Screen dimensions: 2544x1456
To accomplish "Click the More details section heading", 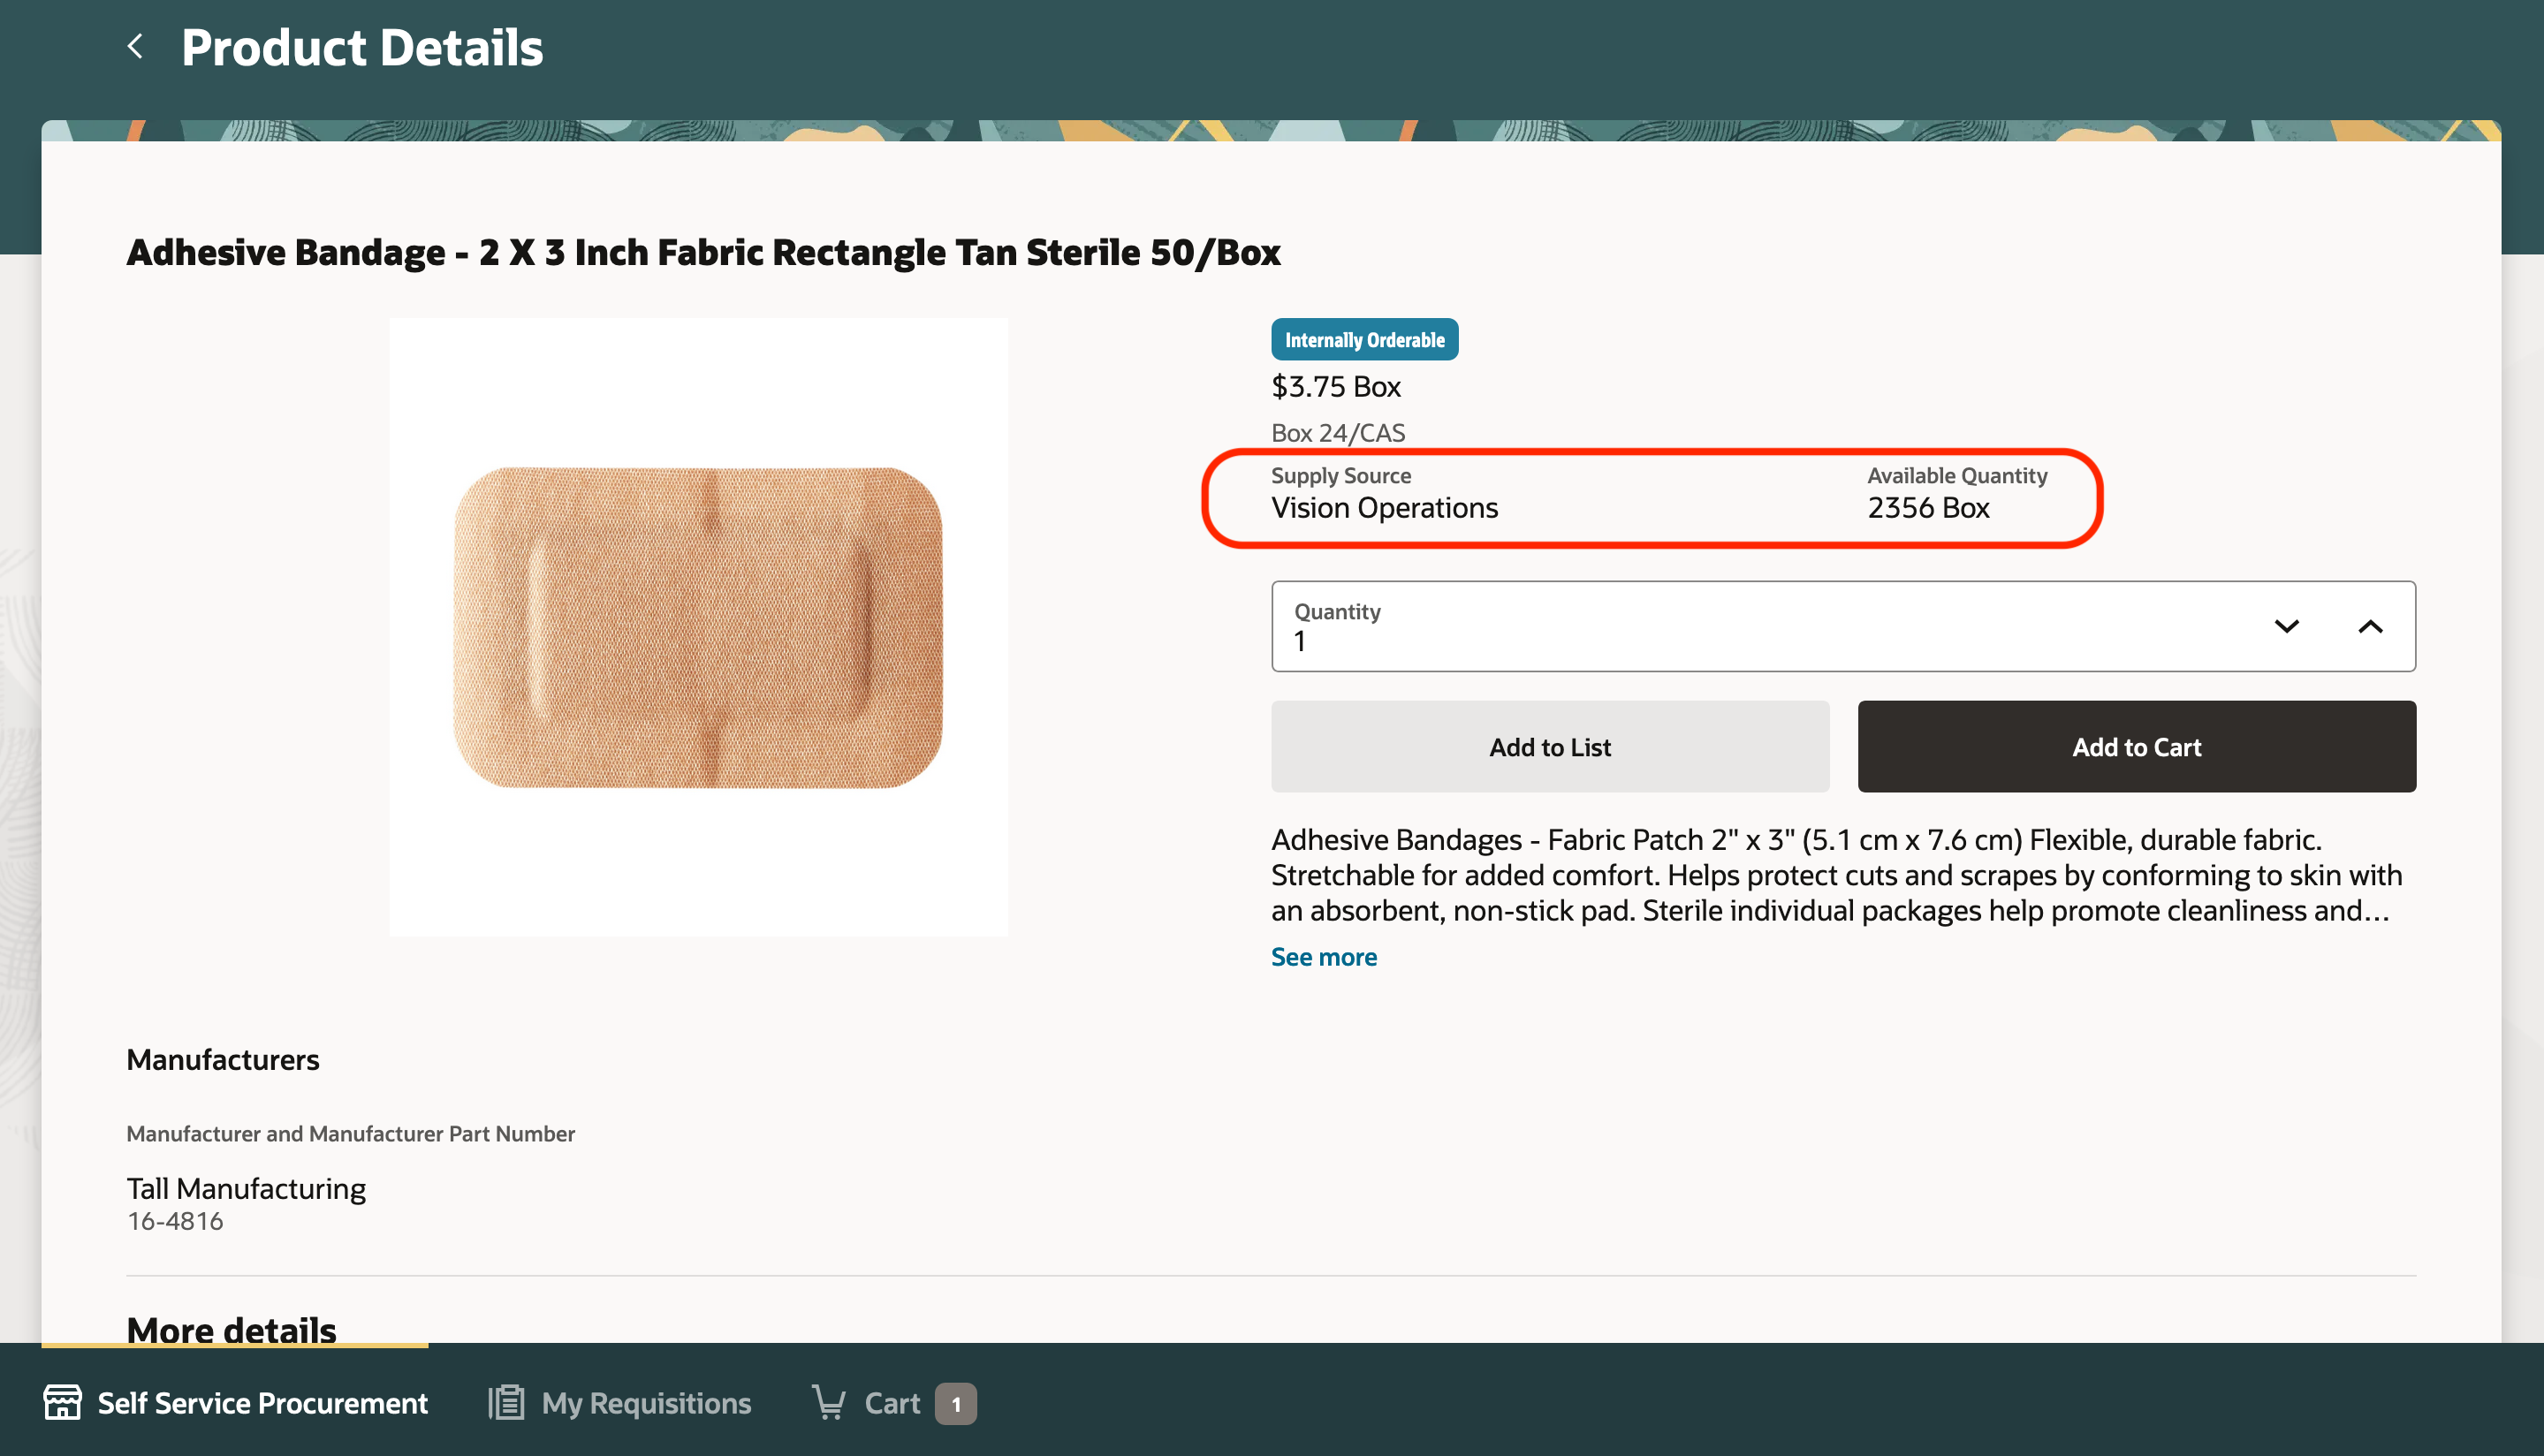I will 231,1329.
